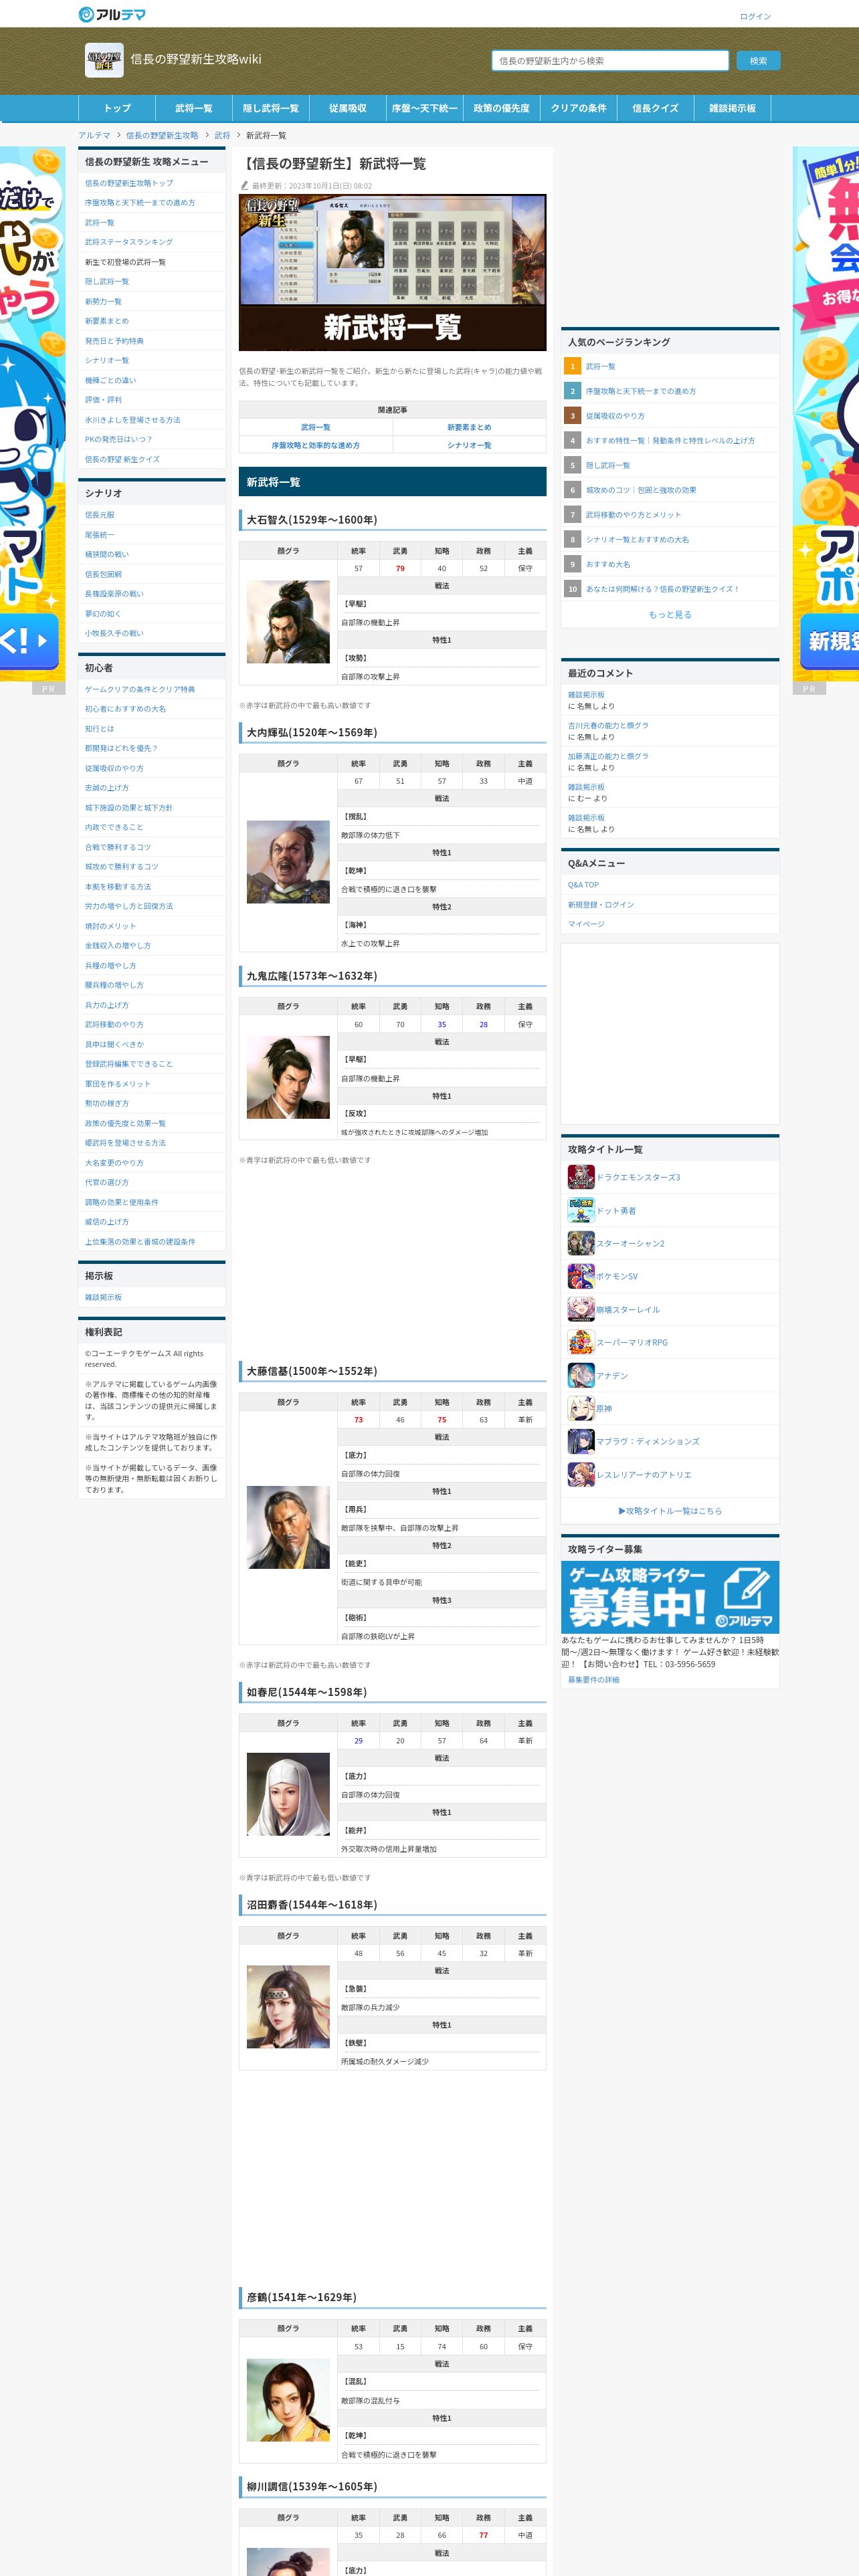Viewport: 859px width, 2576px height.
Task: Open the アナデン game icon
Action: click(x=581, y=1375)
